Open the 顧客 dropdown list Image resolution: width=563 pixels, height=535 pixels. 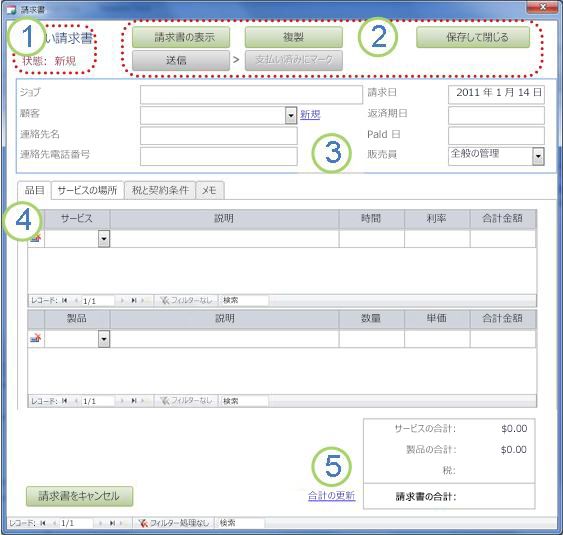tap(291, 115)
